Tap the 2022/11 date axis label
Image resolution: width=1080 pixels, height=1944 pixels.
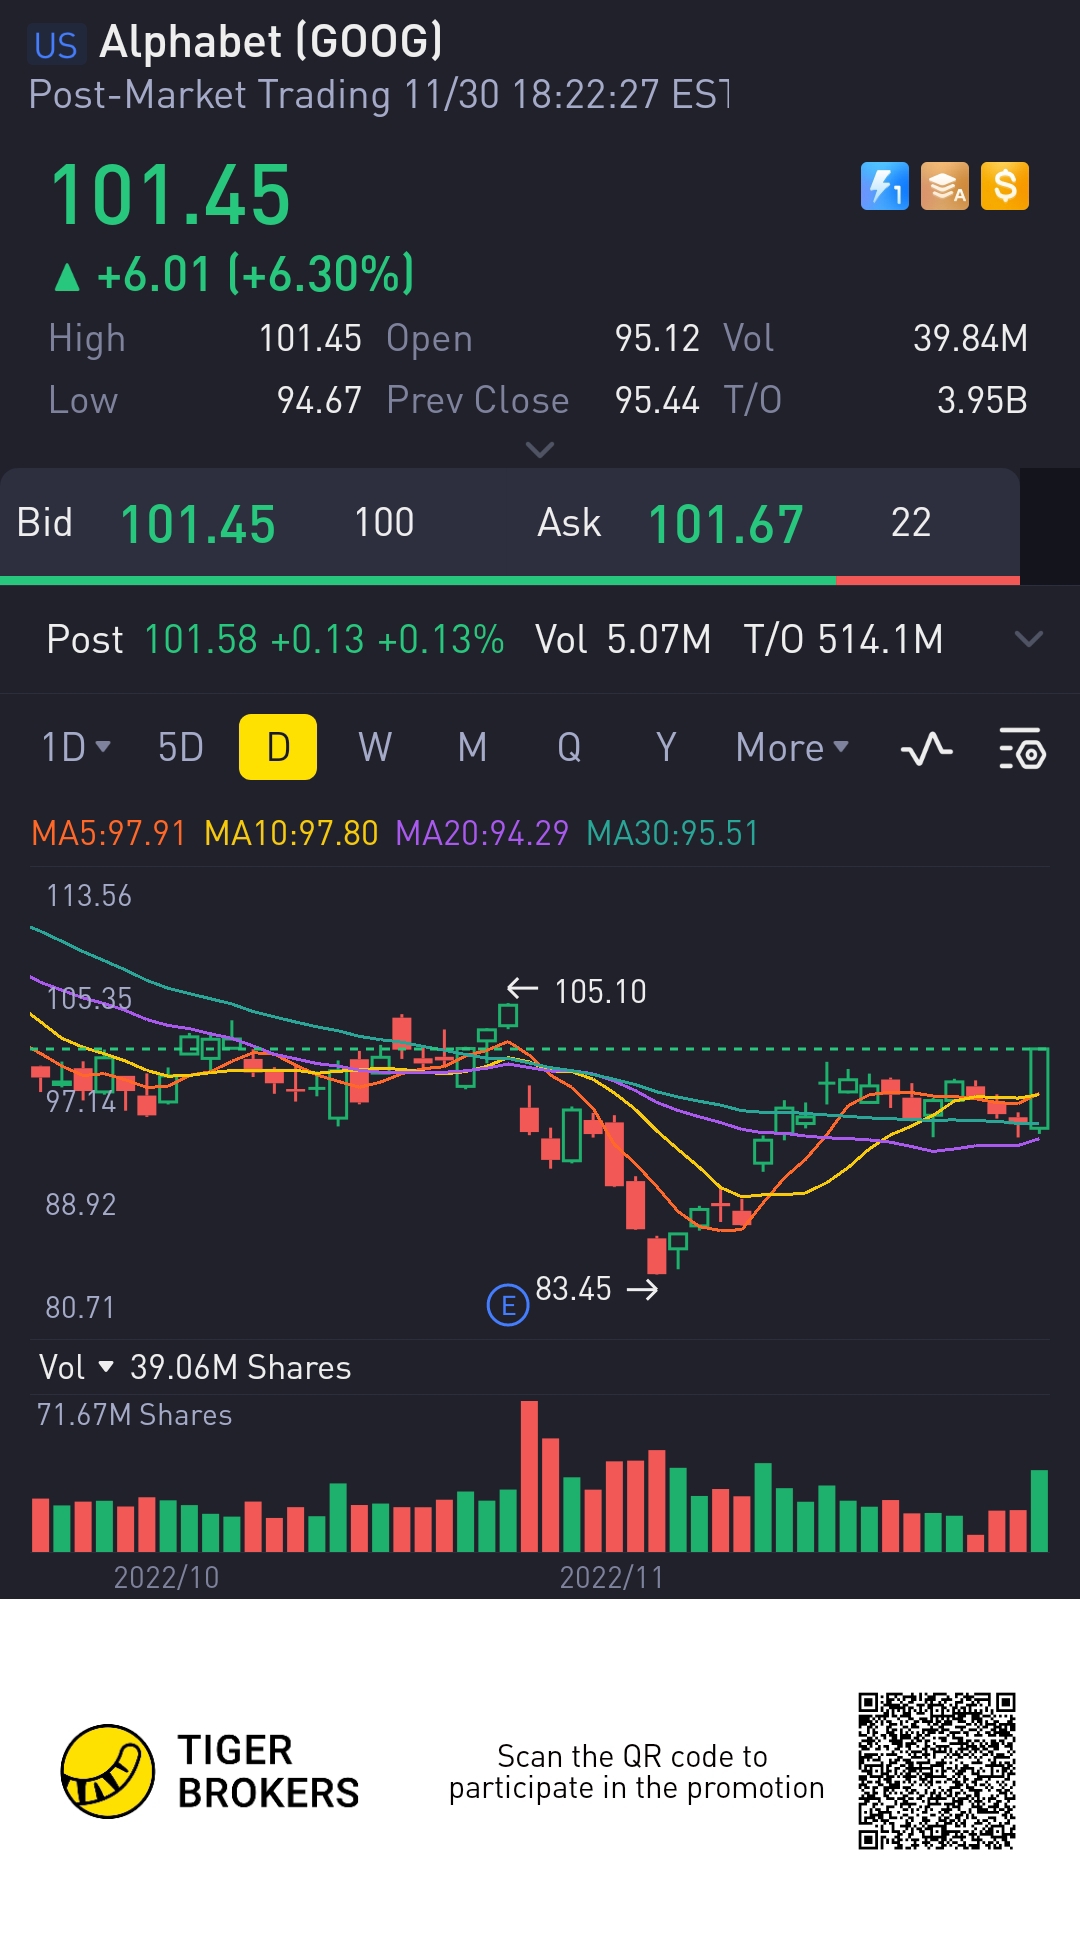[x=611, y=1577]
